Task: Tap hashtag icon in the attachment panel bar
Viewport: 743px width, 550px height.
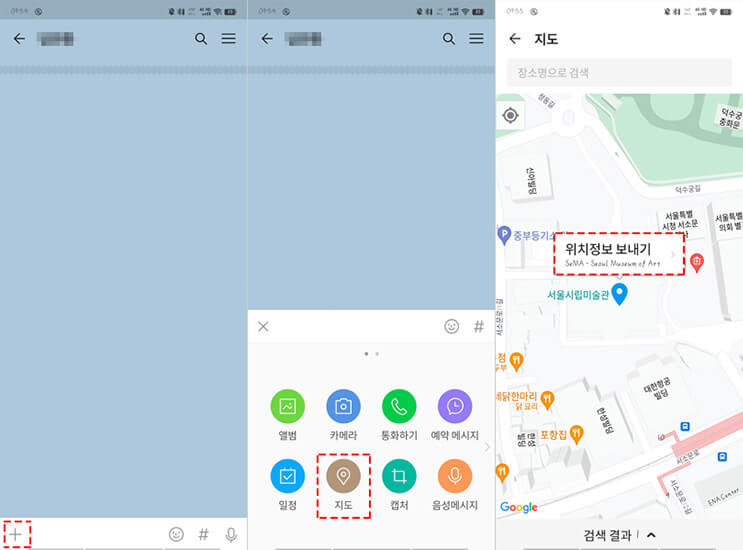Action: [479, 326]
